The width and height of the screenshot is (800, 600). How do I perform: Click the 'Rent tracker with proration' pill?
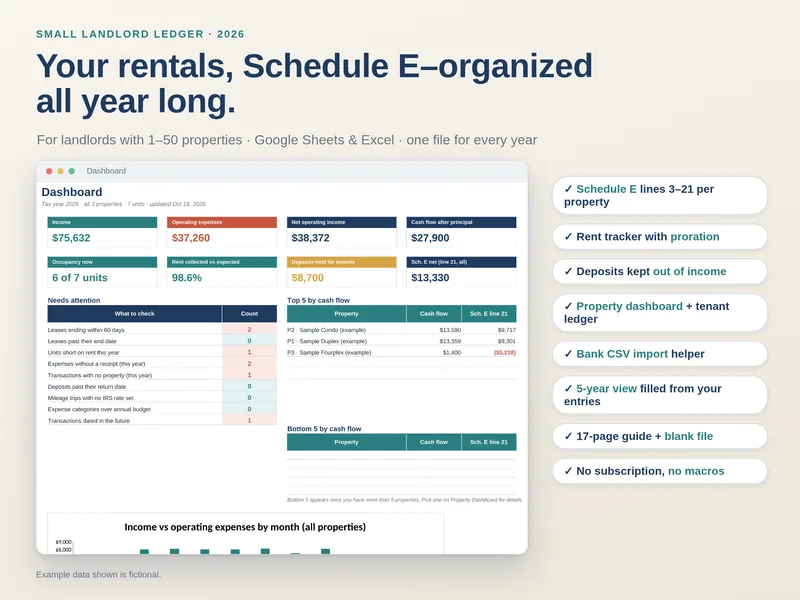point(660,237)
